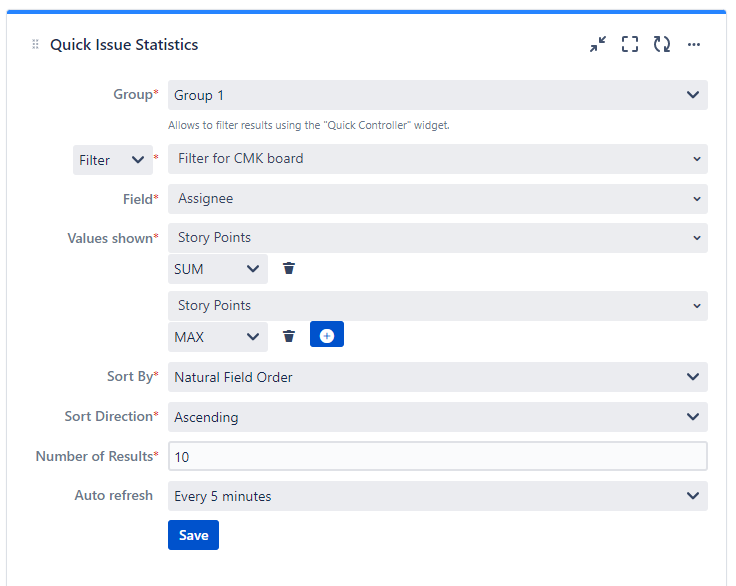Open the Group 1 dropdown
The height and width of the screenshot is (586, 736).
click(437, 95)
